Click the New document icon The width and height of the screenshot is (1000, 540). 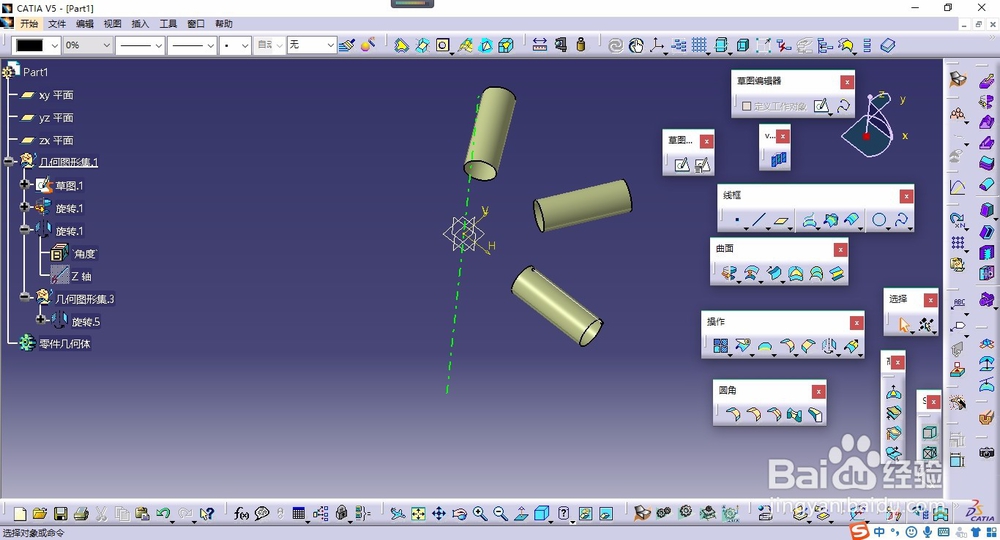pyautogui.click(x=20, y=514)
